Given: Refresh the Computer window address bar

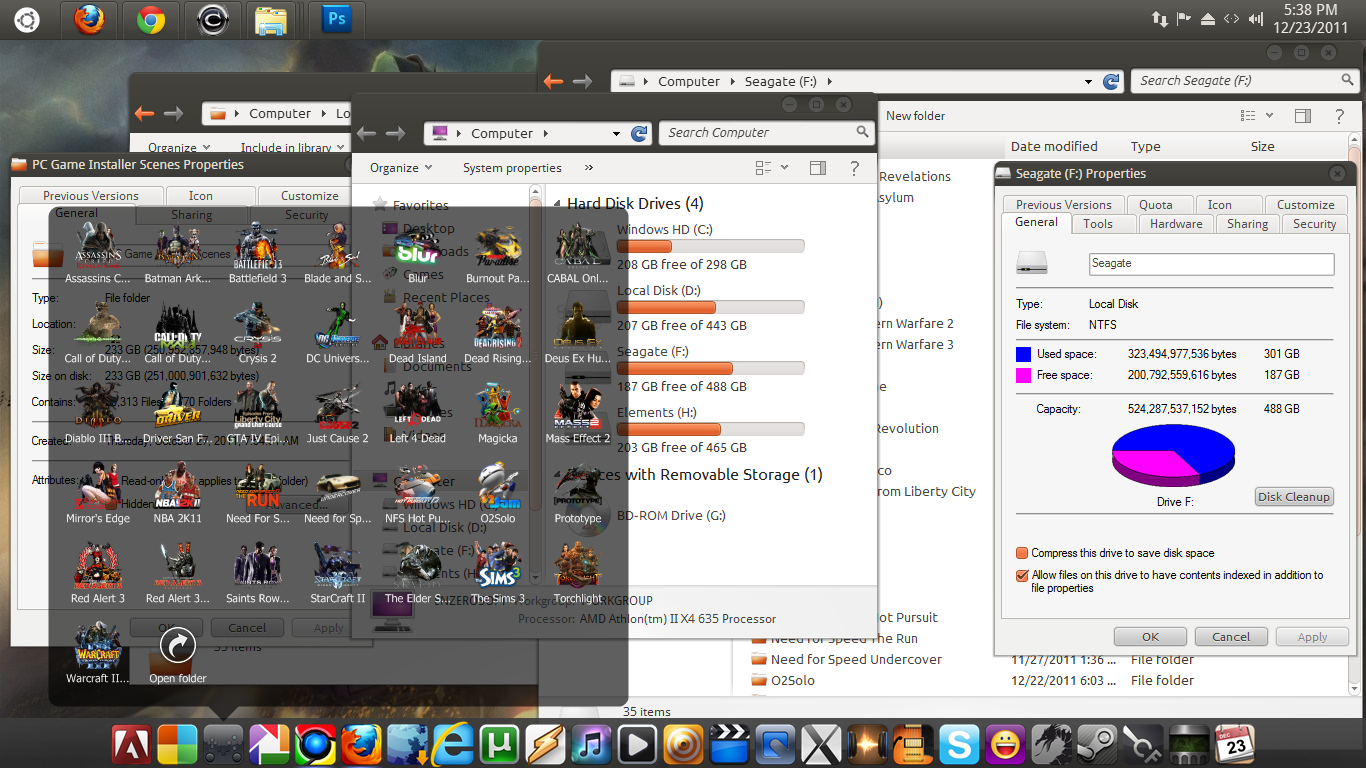Looking at the screenshot, I should 640,133.
